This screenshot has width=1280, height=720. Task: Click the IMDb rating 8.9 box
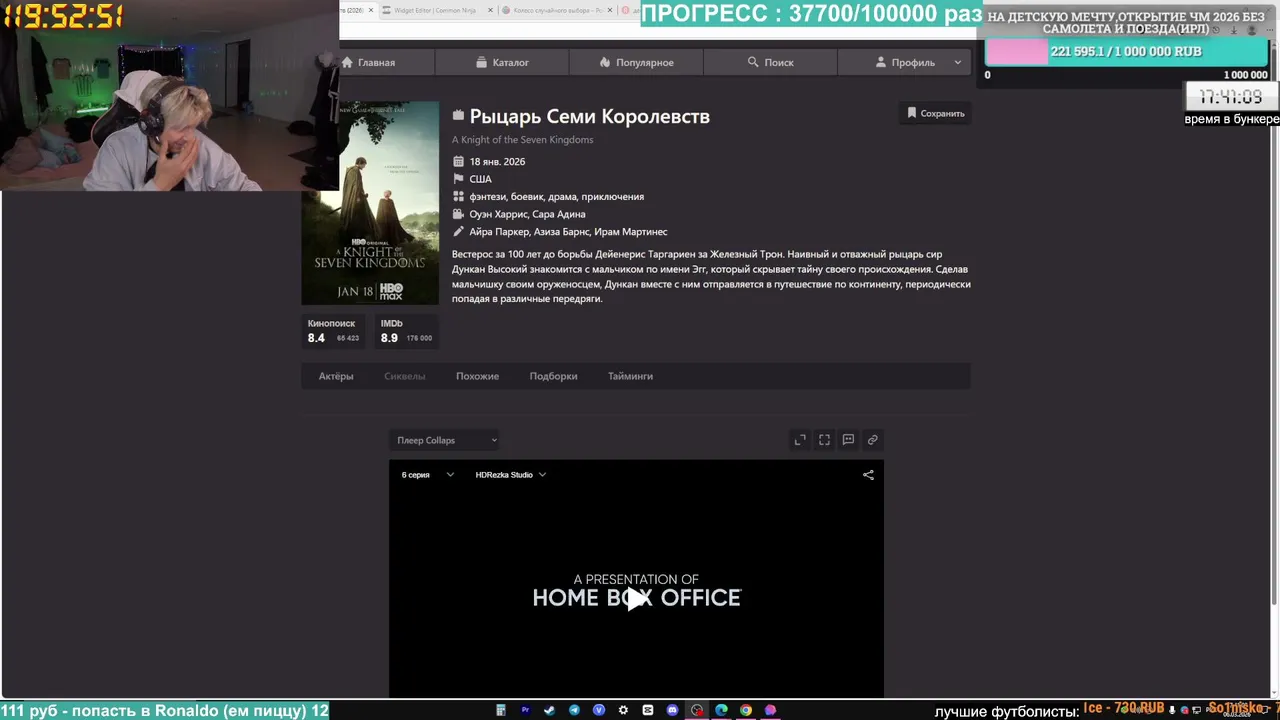click(x=406, y=331)
